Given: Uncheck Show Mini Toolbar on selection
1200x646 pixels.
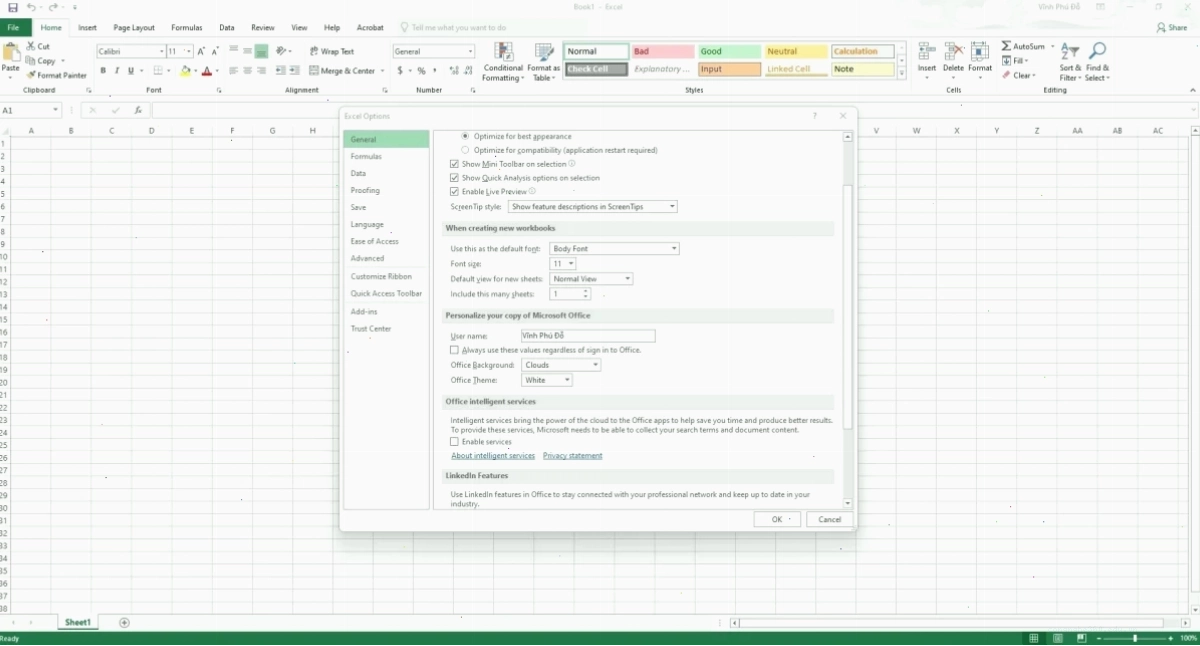Looking at the screenshot, I should (x=454, y=164).
